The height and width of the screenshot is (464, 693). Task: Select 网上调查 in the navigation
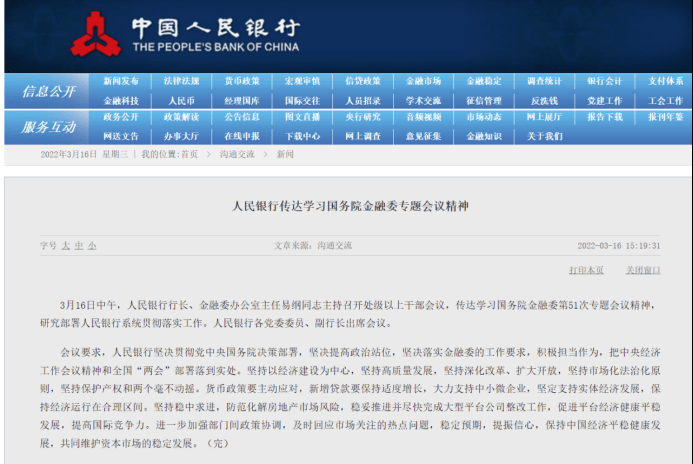[363, 135]
